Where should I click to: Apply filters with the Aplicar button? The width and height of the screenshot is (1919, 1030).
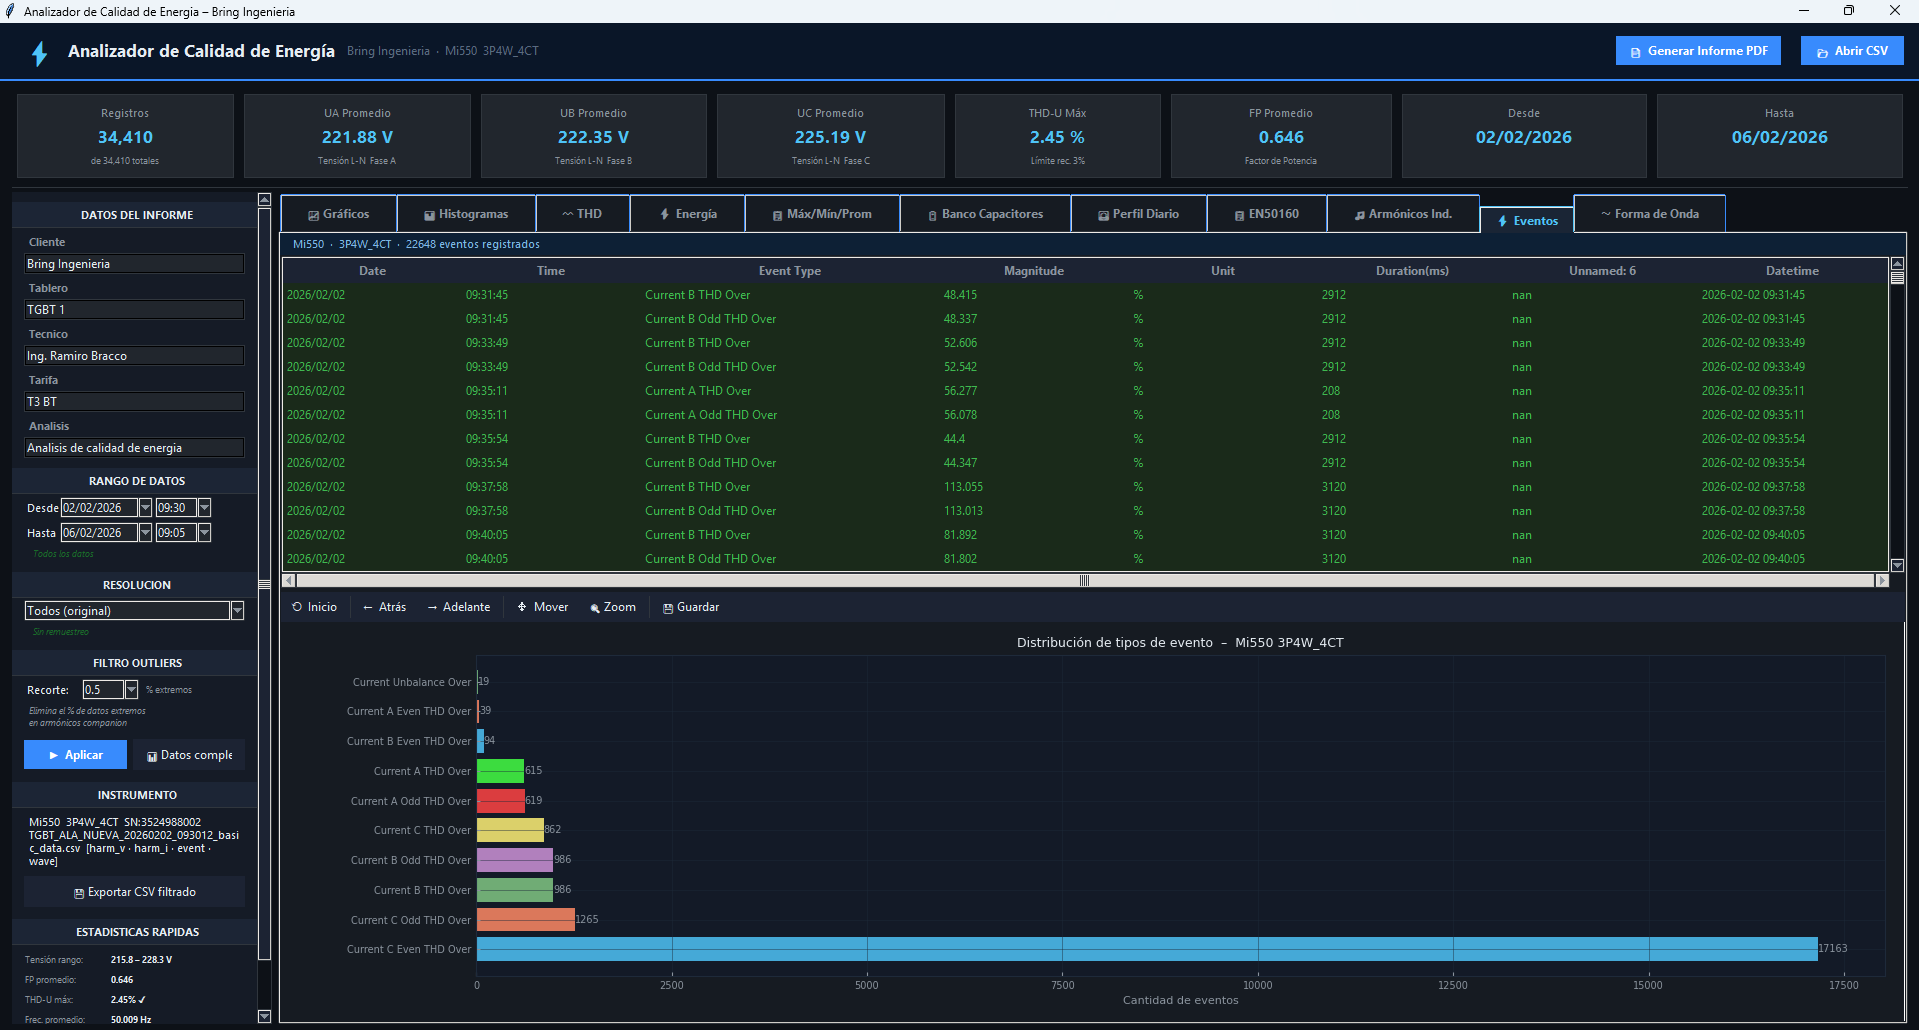click(x=75, y=755)
